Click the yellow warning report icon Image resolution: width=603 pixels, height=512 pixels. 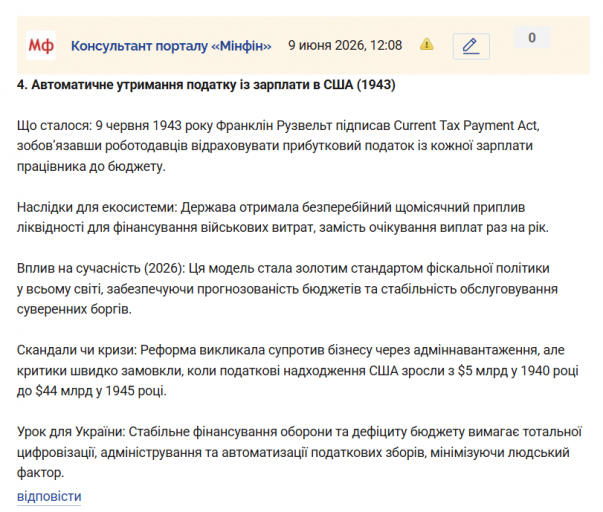point(426,44)
